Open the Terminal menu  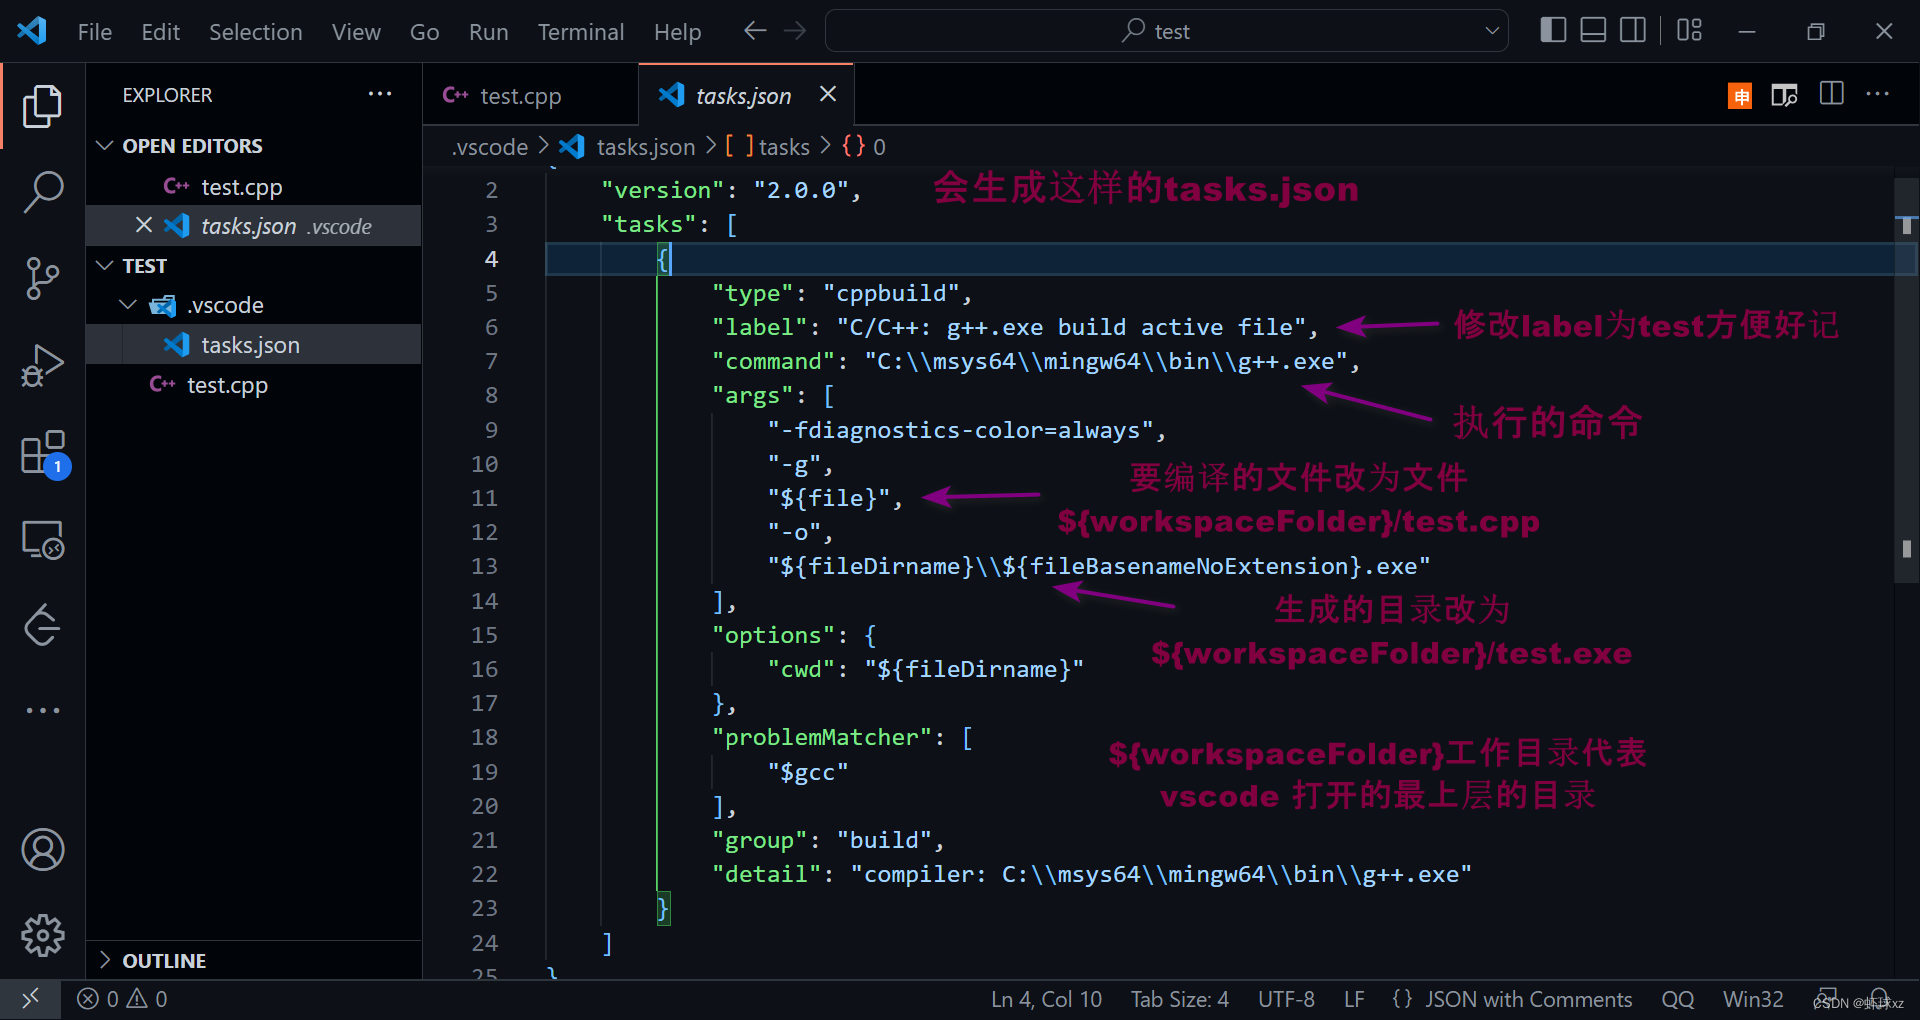tap(581, 32)
